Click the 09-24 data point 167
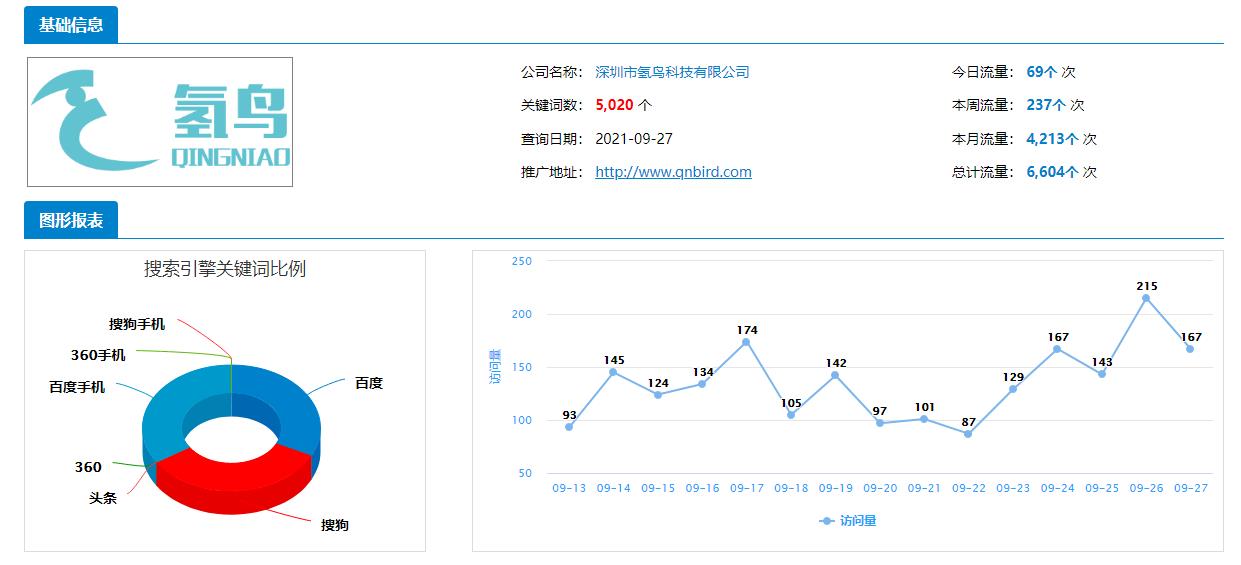This screenshot has width=1241, height=565. pyautogui.click(x=1057, y=349)
